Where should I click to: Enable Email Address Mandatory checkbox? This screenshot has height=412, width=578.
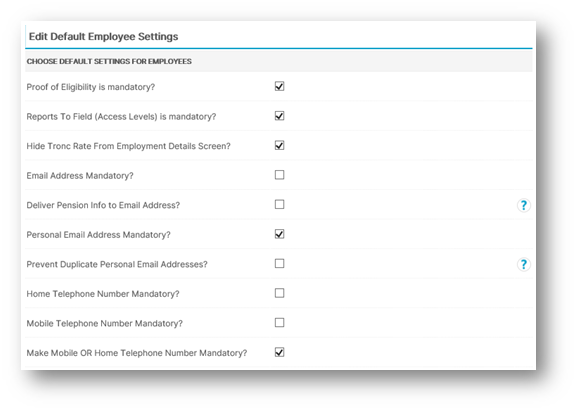pos(279,175)
